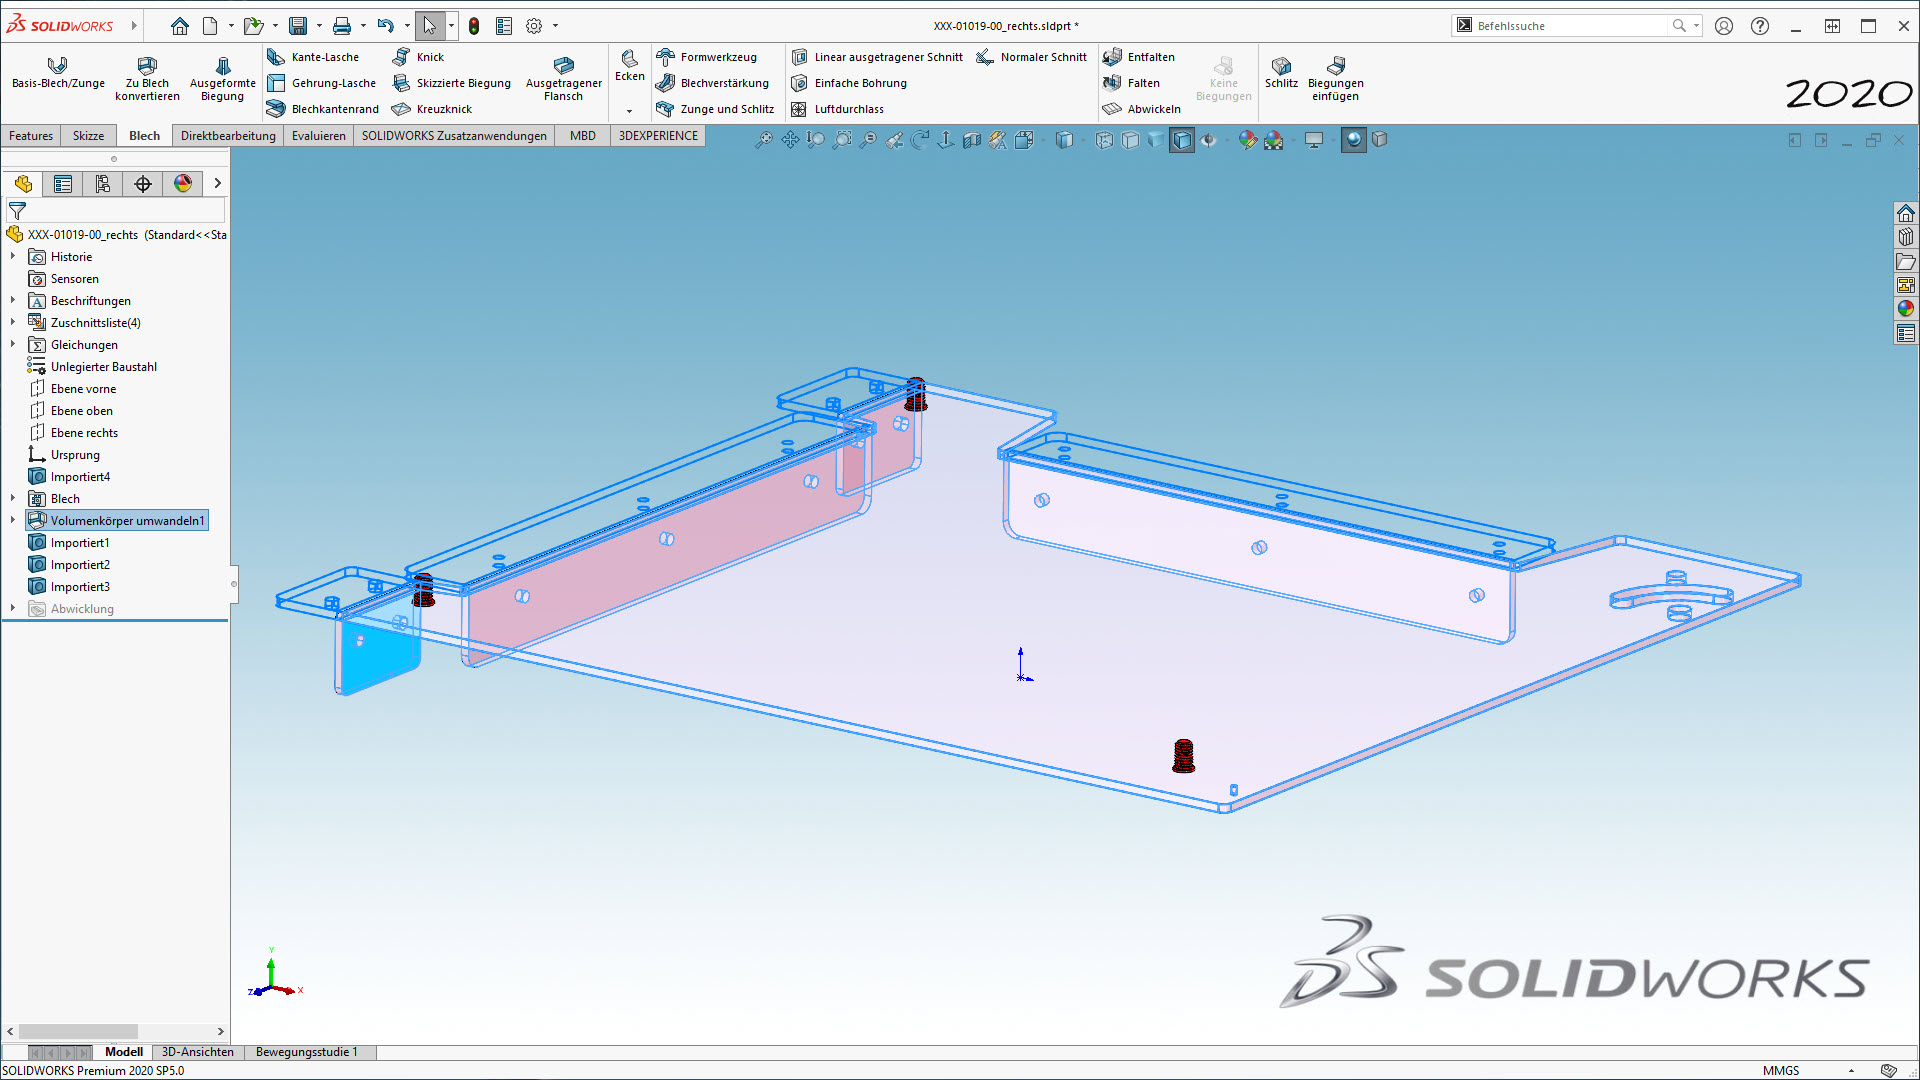This screenshot has height=1080, width=1920.
Task: Open the DimXpertManager tab
Action: click(x=143, y=184)
